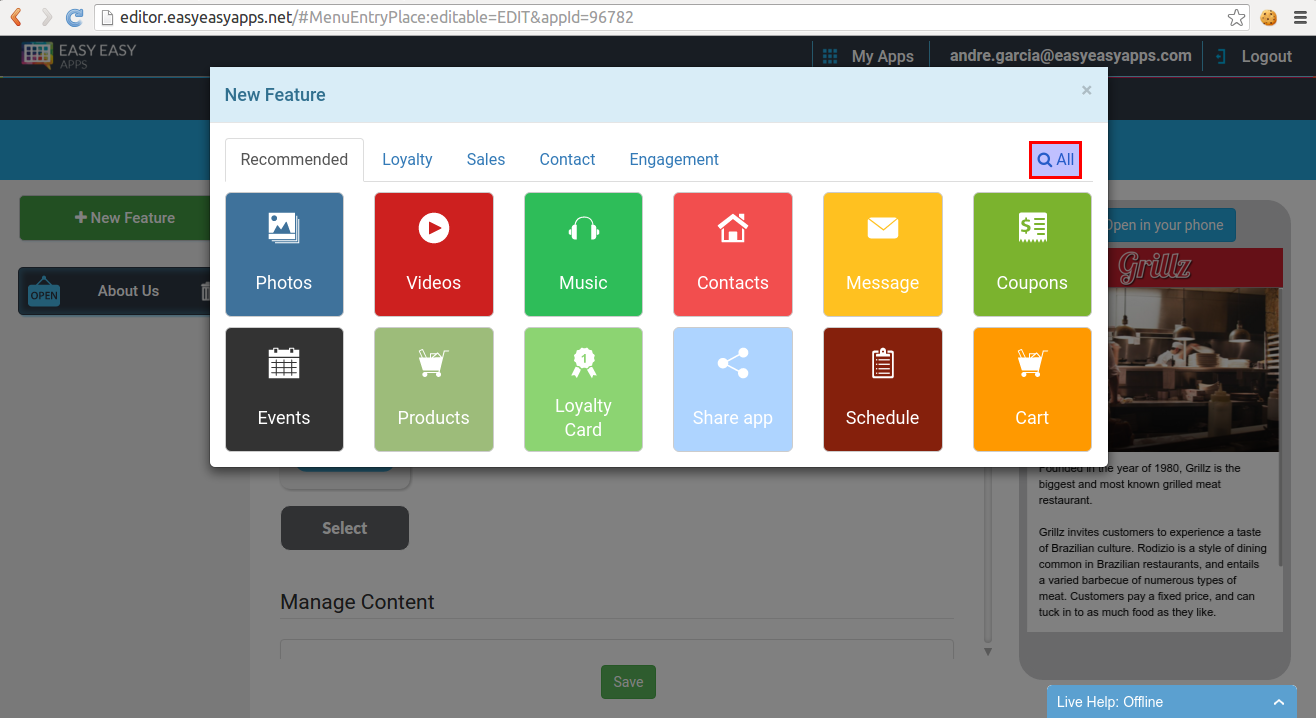Click the browser address bar
Viewport: 1316px width, 718px height.
(x=400, y=17)
